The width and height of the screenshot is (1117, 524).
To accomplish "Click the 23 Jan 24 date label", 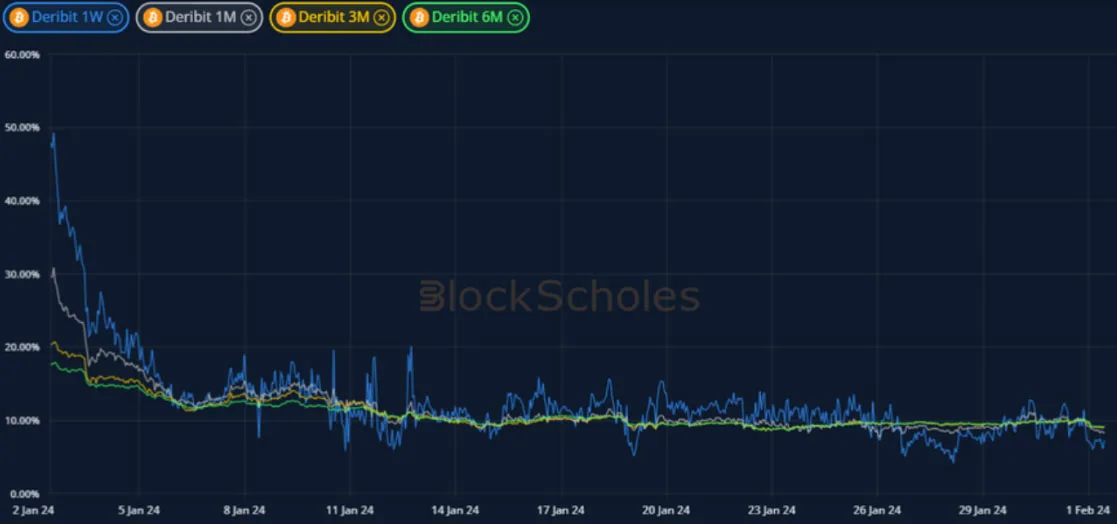I will coord(771,510).
